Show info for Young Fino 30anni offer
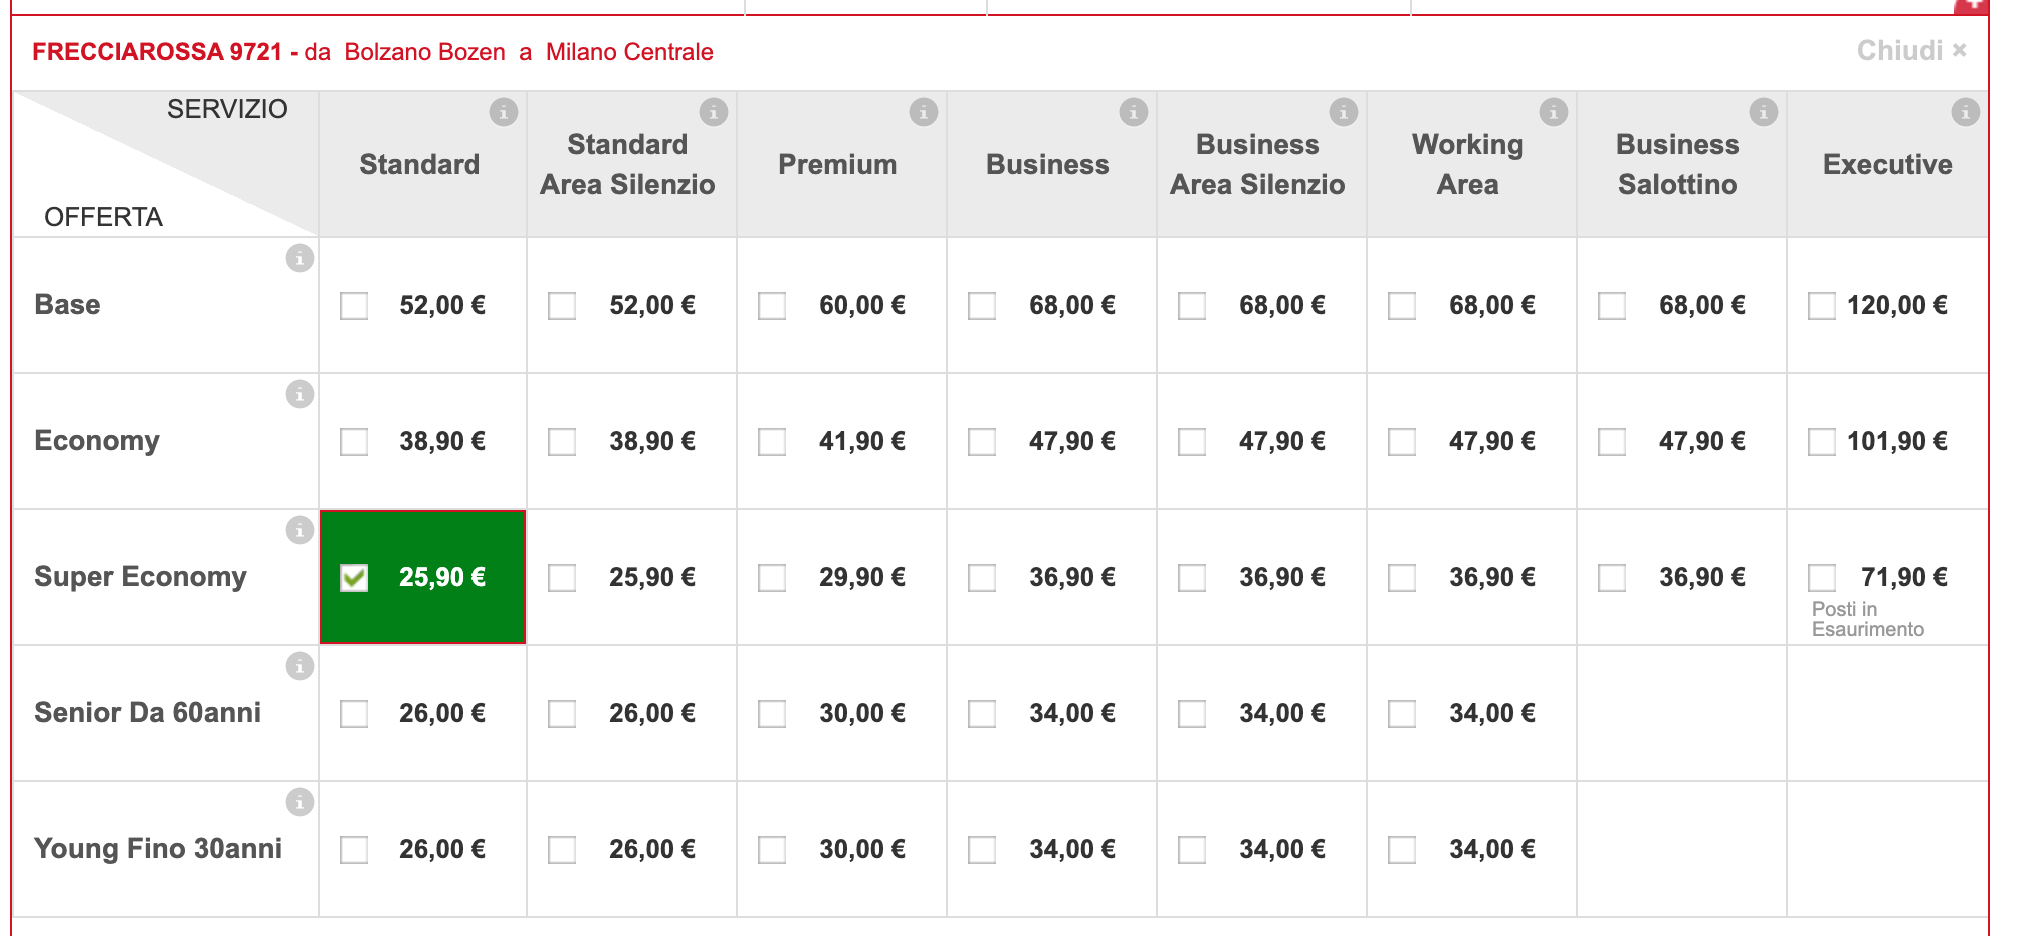The width and height of the screenshot is (2044, 936). [300, 802]
